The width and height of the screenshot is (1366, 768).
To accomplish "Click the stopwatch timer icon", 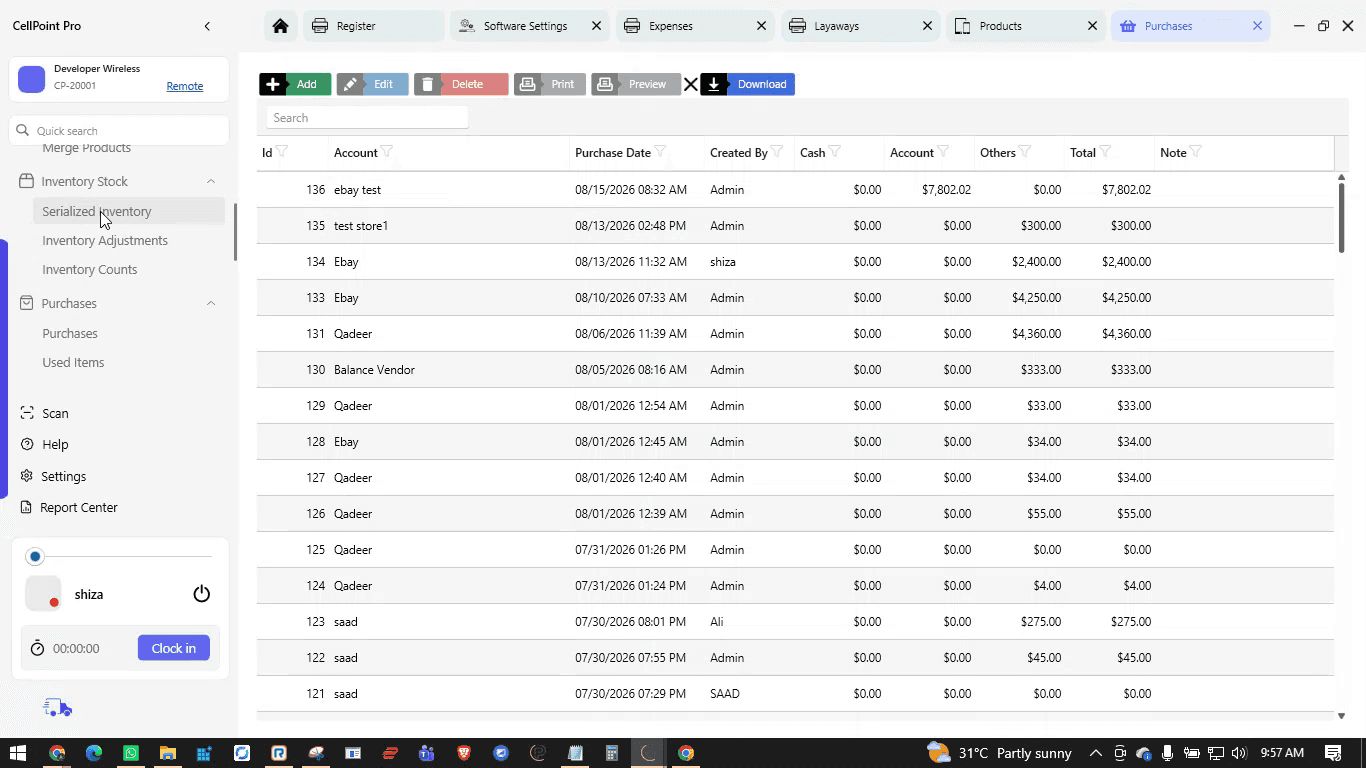I will tap(37, 648).
